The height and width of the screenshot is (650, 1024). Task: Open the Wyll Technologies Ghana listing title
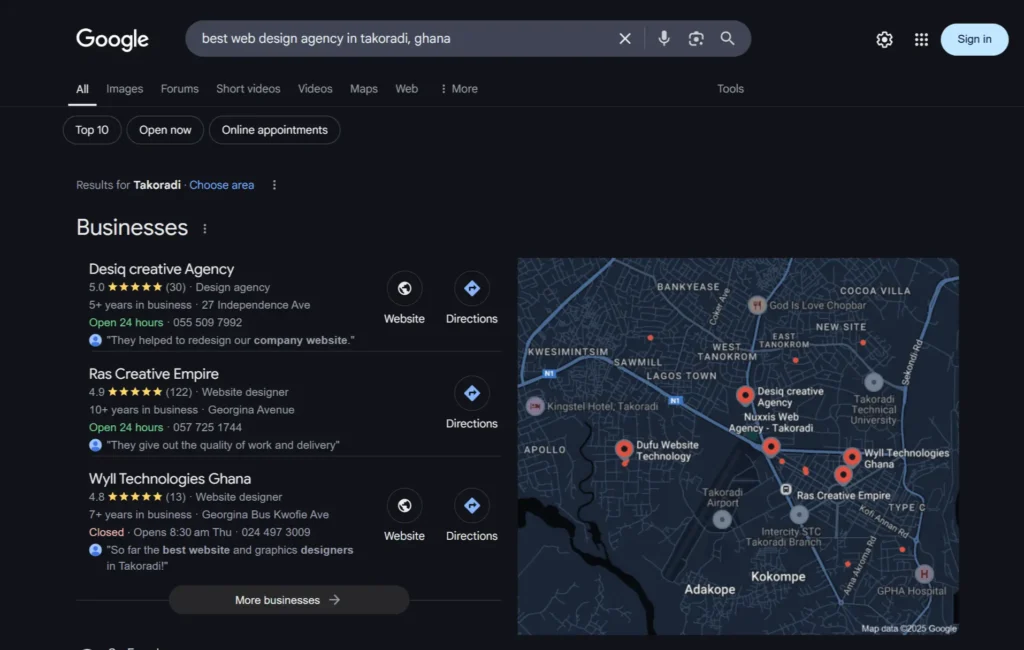coord(170,479)
